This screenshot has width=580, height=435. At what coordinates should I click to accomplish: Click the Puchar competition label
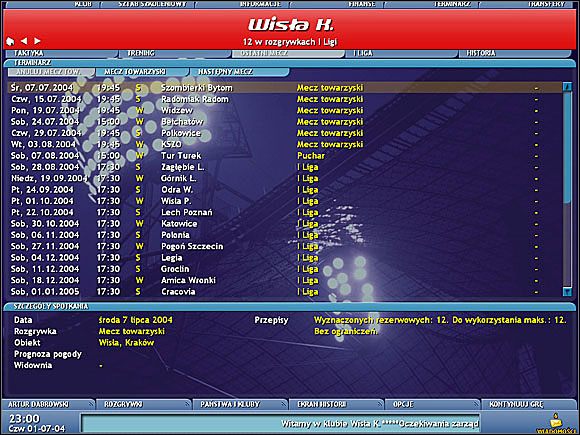point(311,156)
